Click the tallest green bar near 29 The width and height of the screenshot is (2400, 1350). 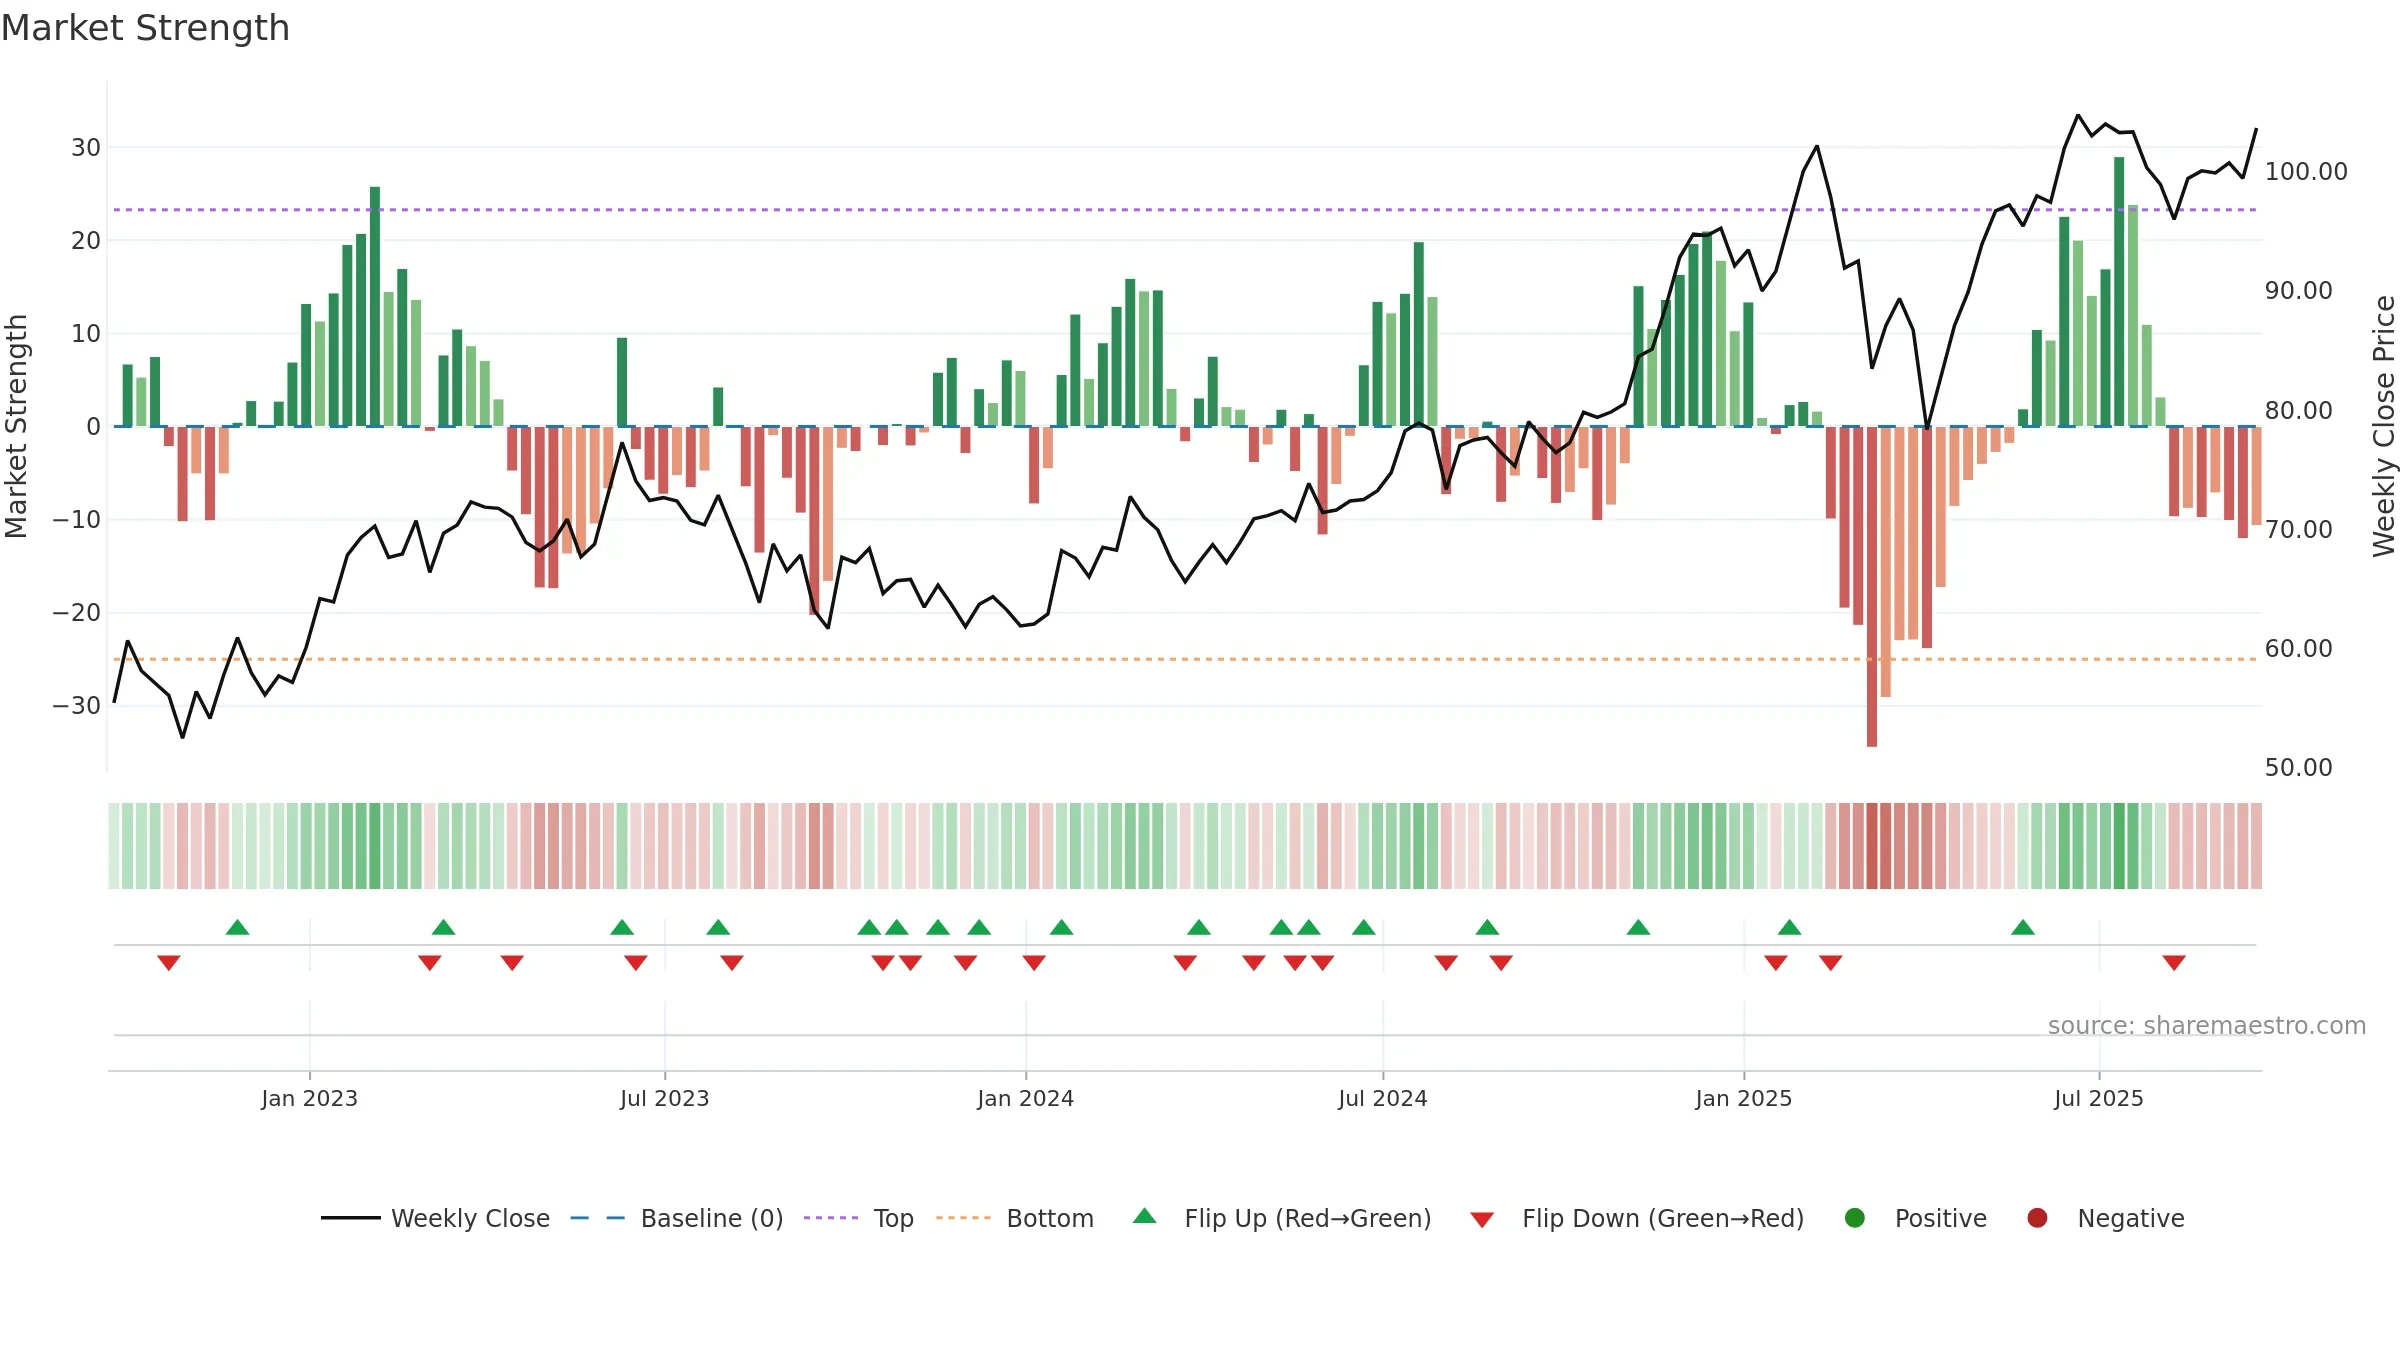click(x=2119, y=291)
